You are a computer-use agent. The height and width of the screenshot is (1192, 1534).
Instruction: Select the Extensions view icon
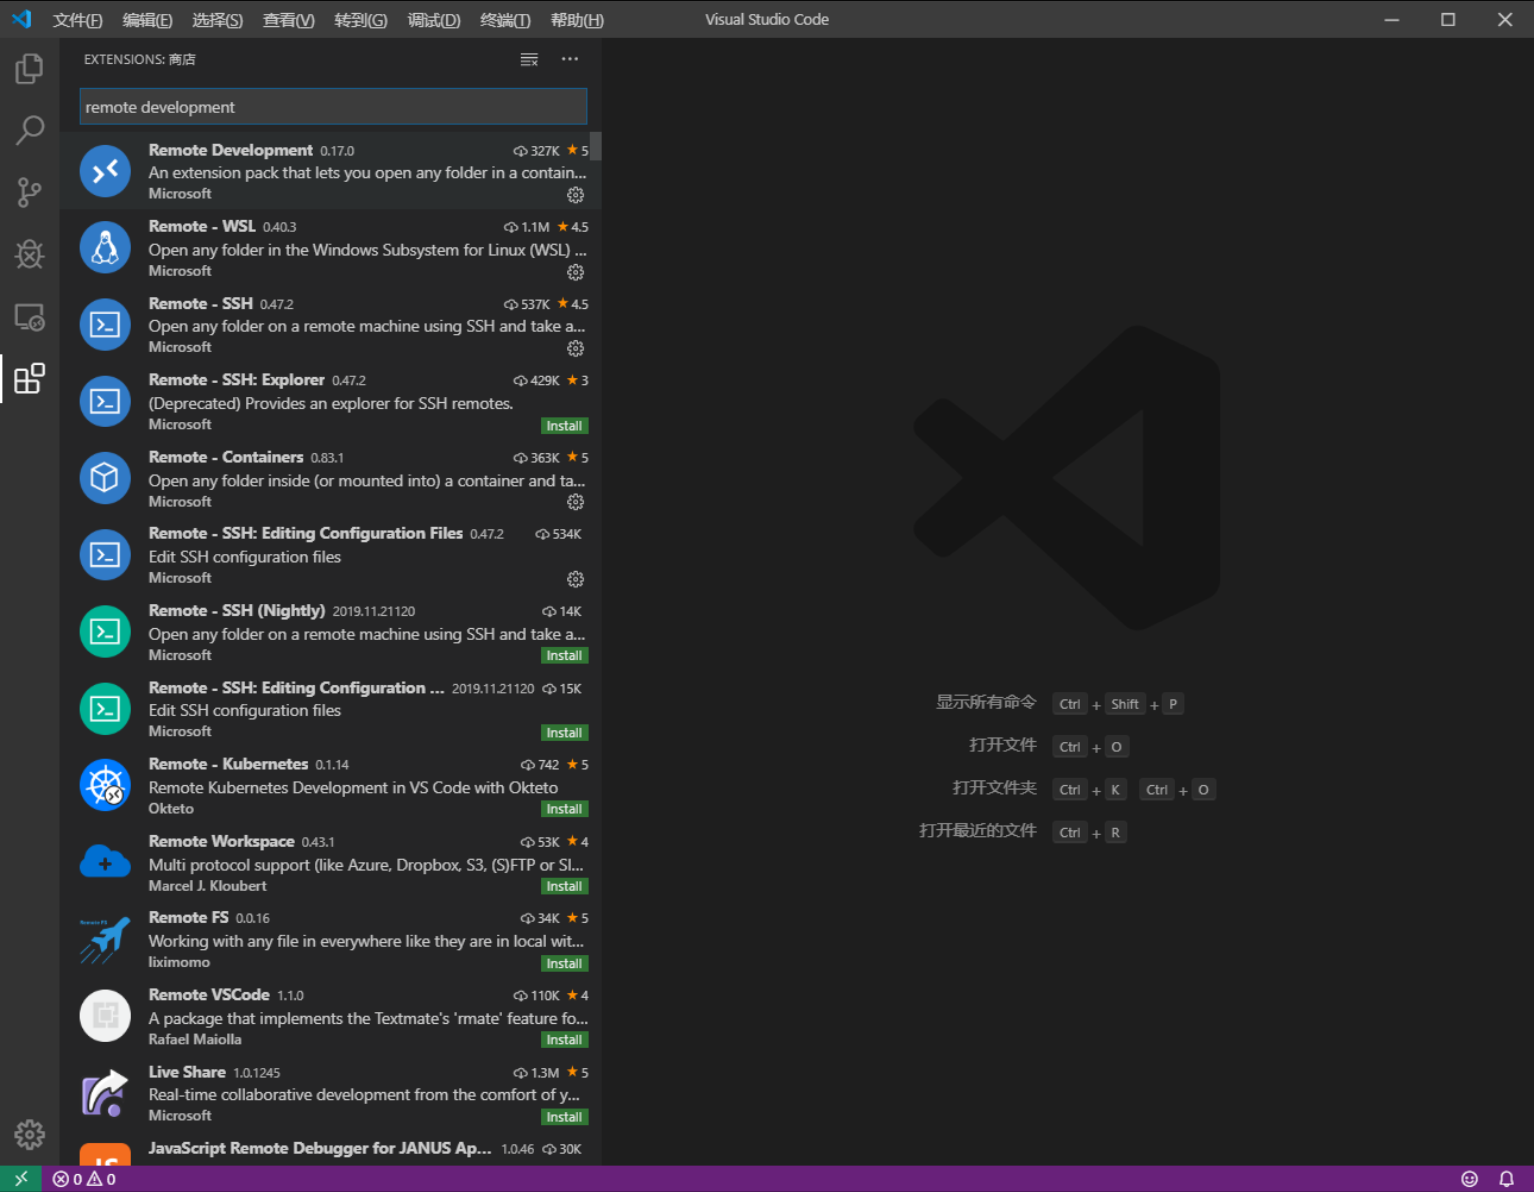coord(30,379)
